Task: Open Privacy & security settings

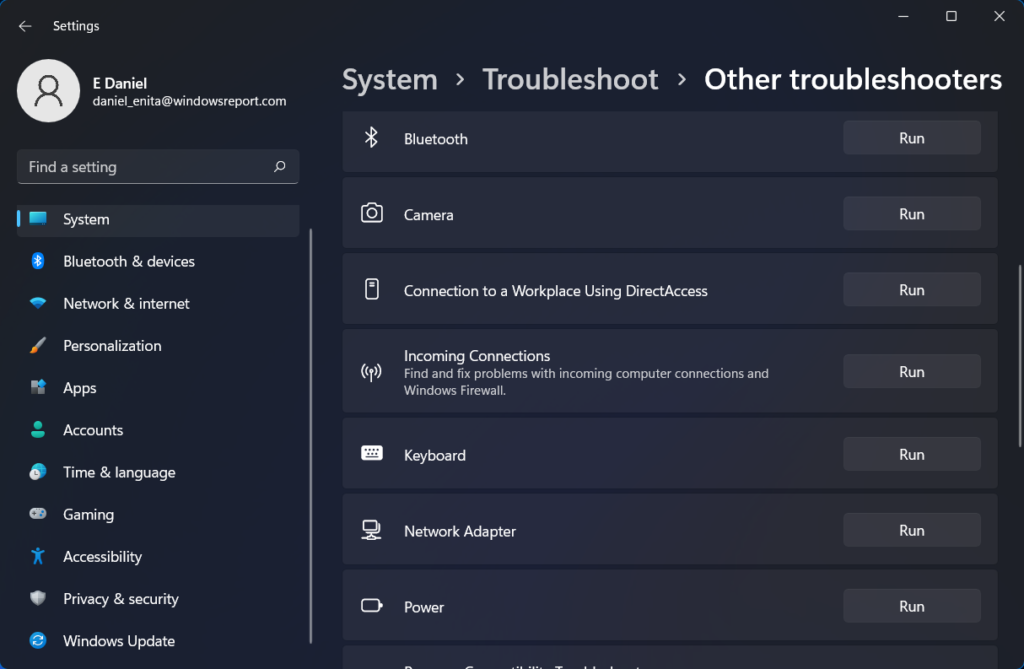Action: pos(158,598)
